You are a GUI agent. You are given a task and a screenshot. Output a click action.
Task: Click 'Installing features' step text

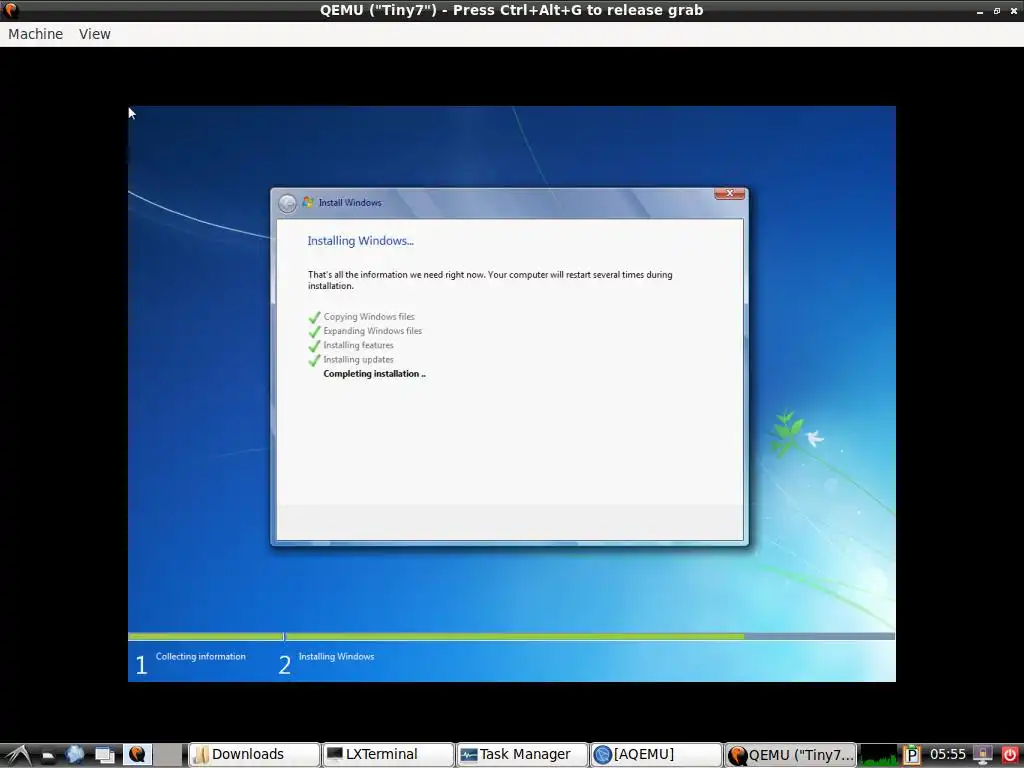359,345
